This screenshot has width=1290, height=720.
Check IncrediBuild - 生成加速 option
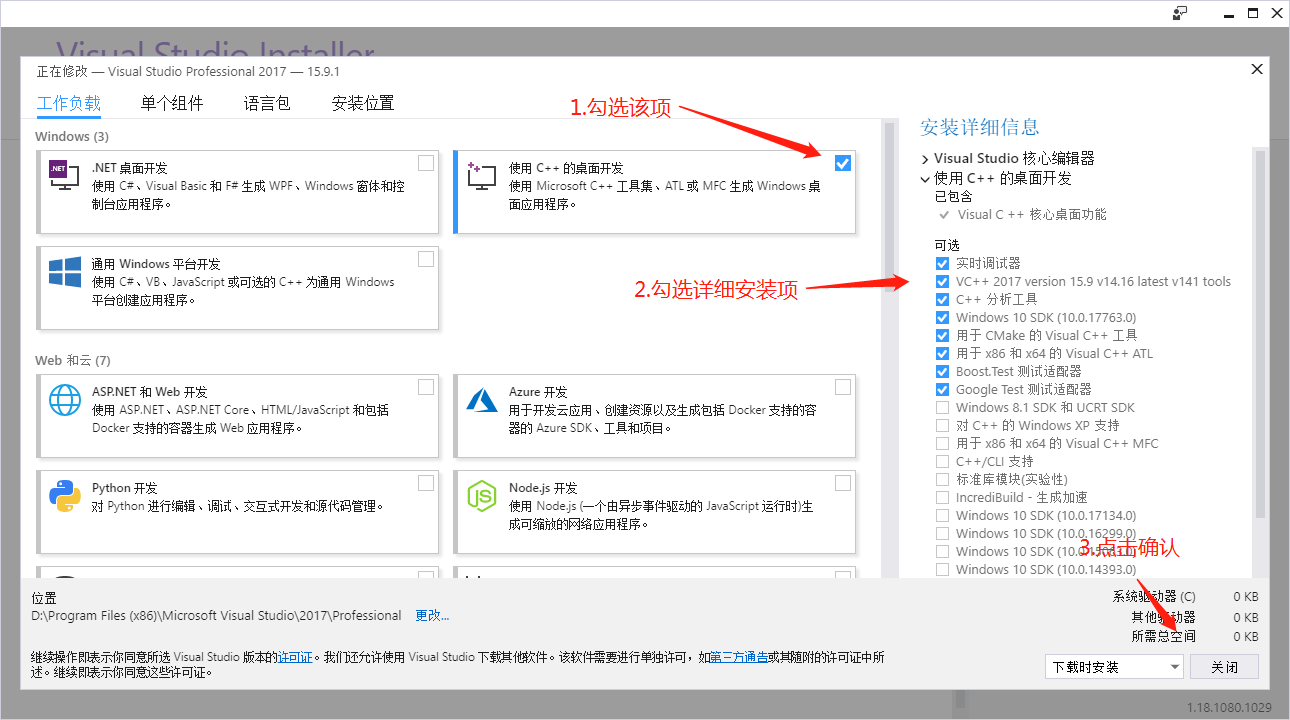[942, 498]
